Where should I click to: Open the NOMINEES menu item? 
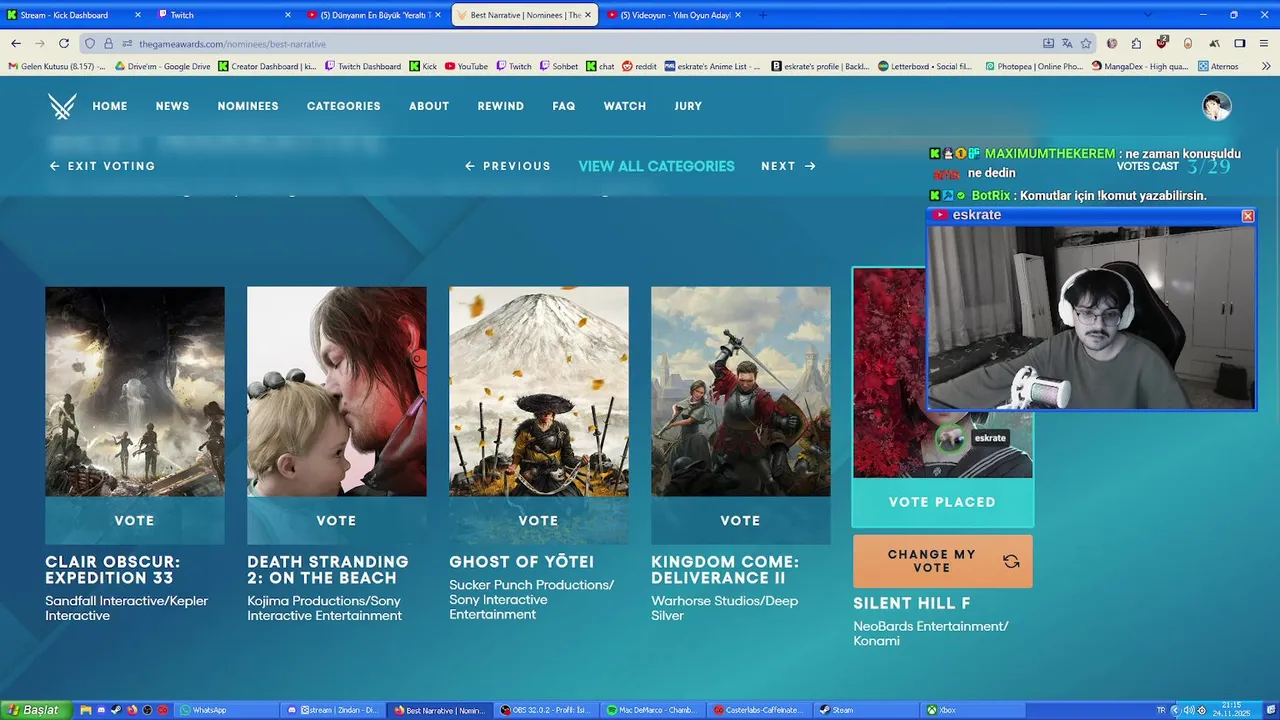(248, 106)
